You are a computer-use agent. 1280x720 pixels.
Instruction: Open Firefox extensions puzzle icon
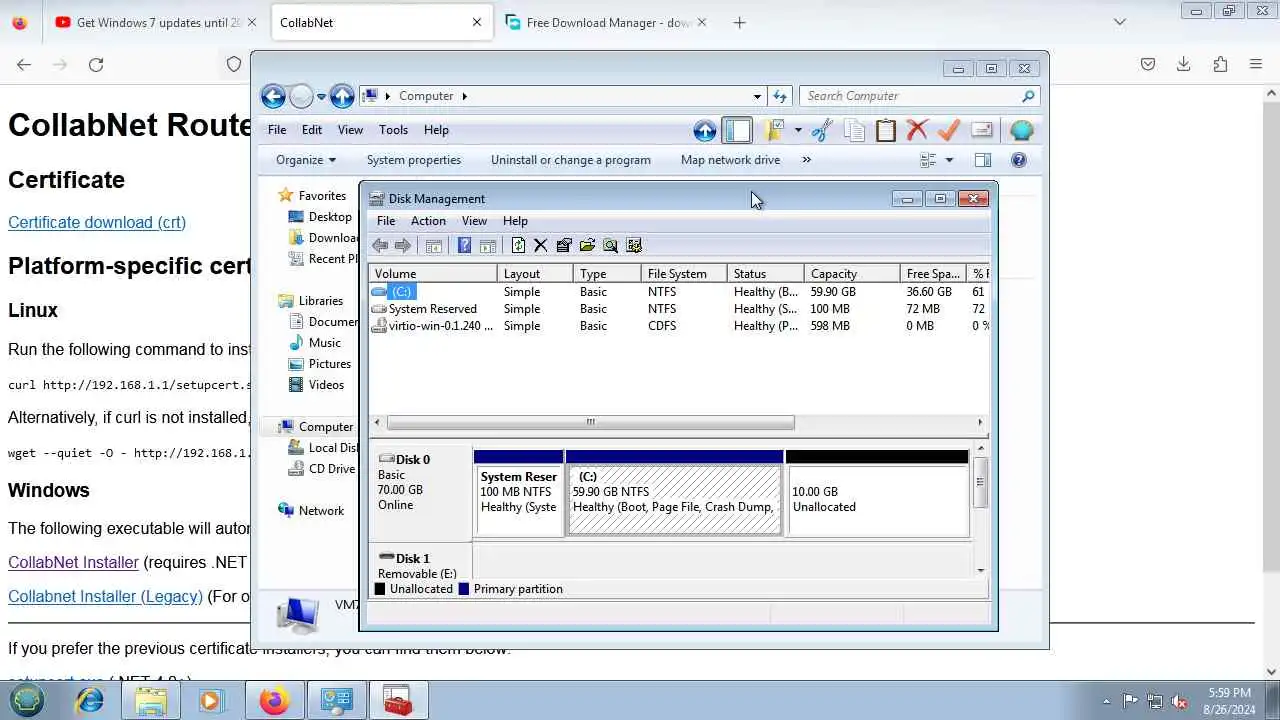click(1220, 64)
